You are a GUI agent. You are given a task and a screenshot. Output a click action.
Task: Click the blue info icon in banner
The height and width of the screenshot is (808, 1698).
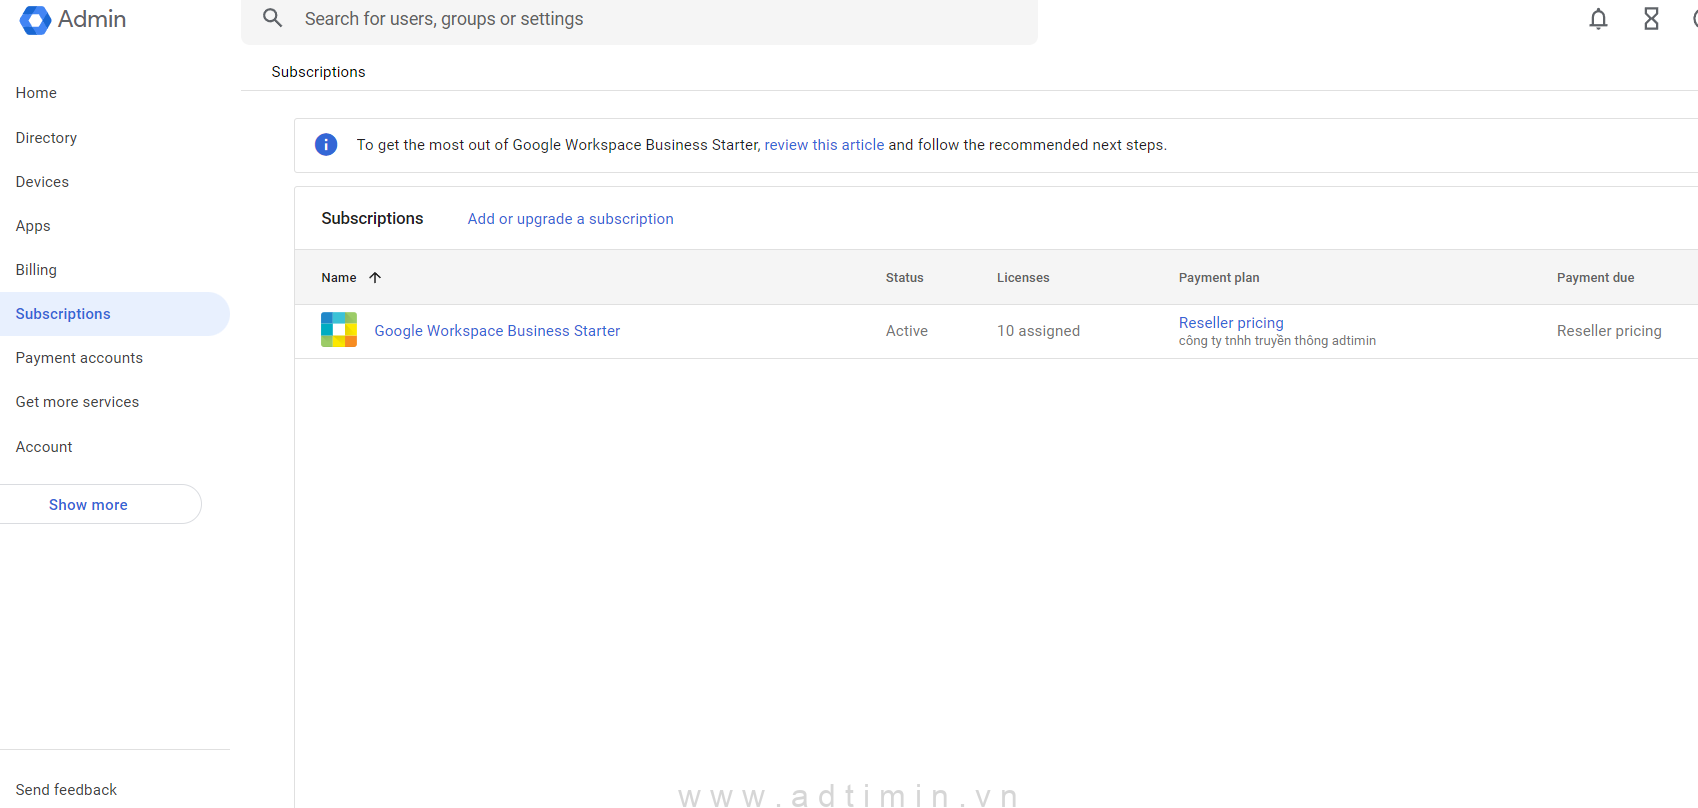tap(326, 145)
